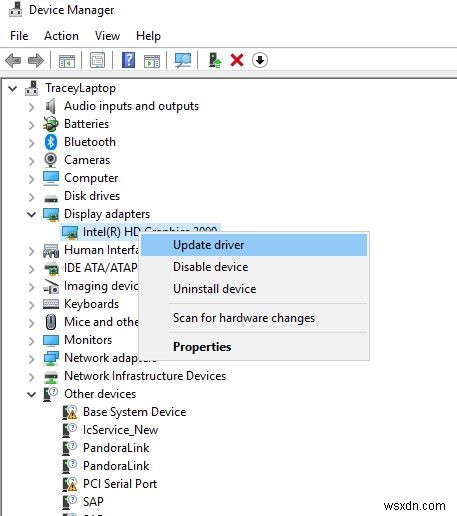457x516 pixels.
Task: Expand the Batteries chevron
Action: [x=31, y=125]
